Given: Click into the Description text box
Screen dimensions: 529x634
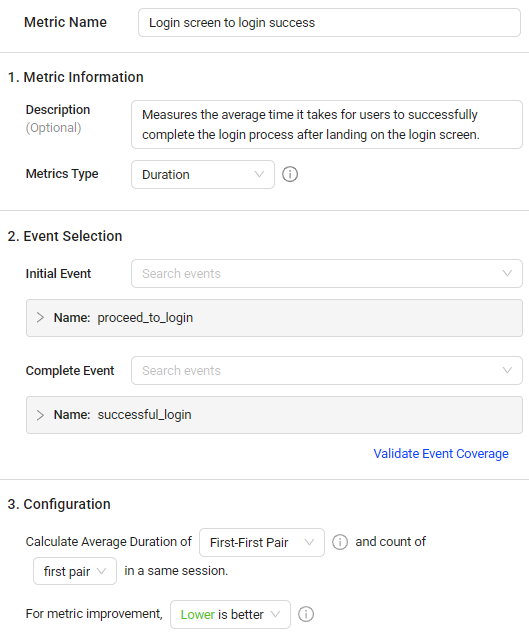Looking at the screenshot, I should click(x=327, y=125).
